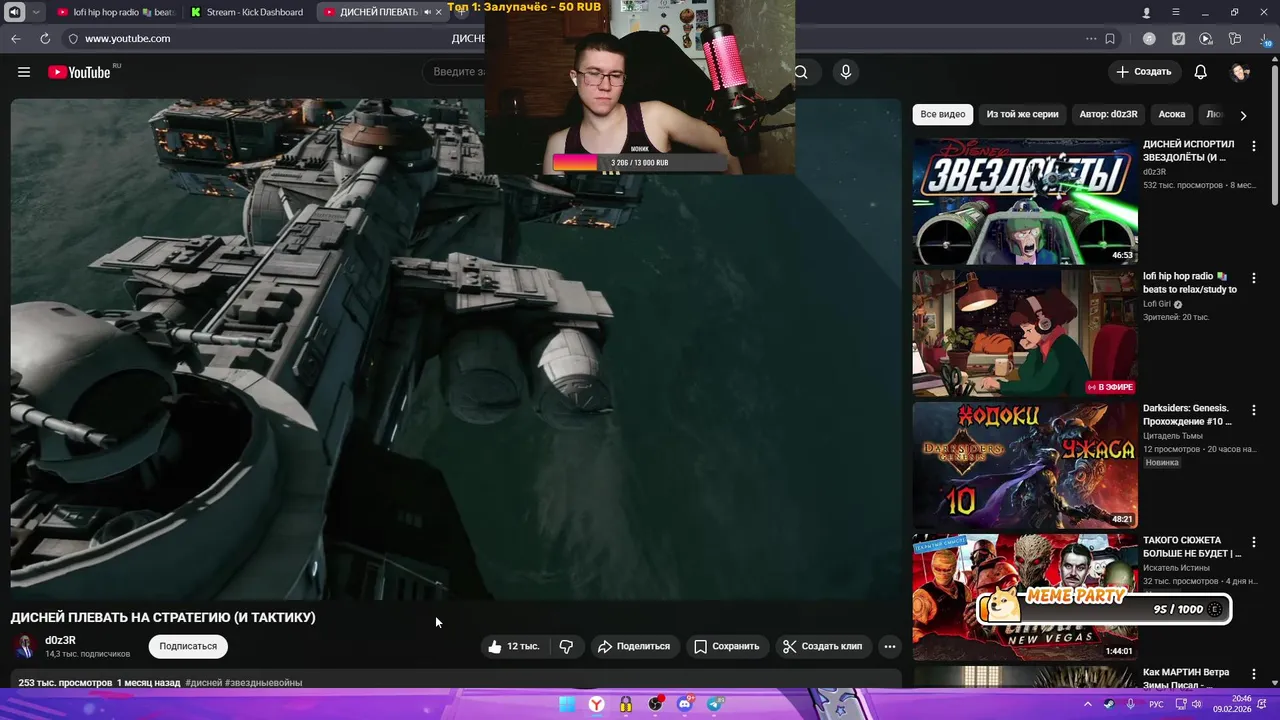Select the Асока chip

click(1172, 114)
